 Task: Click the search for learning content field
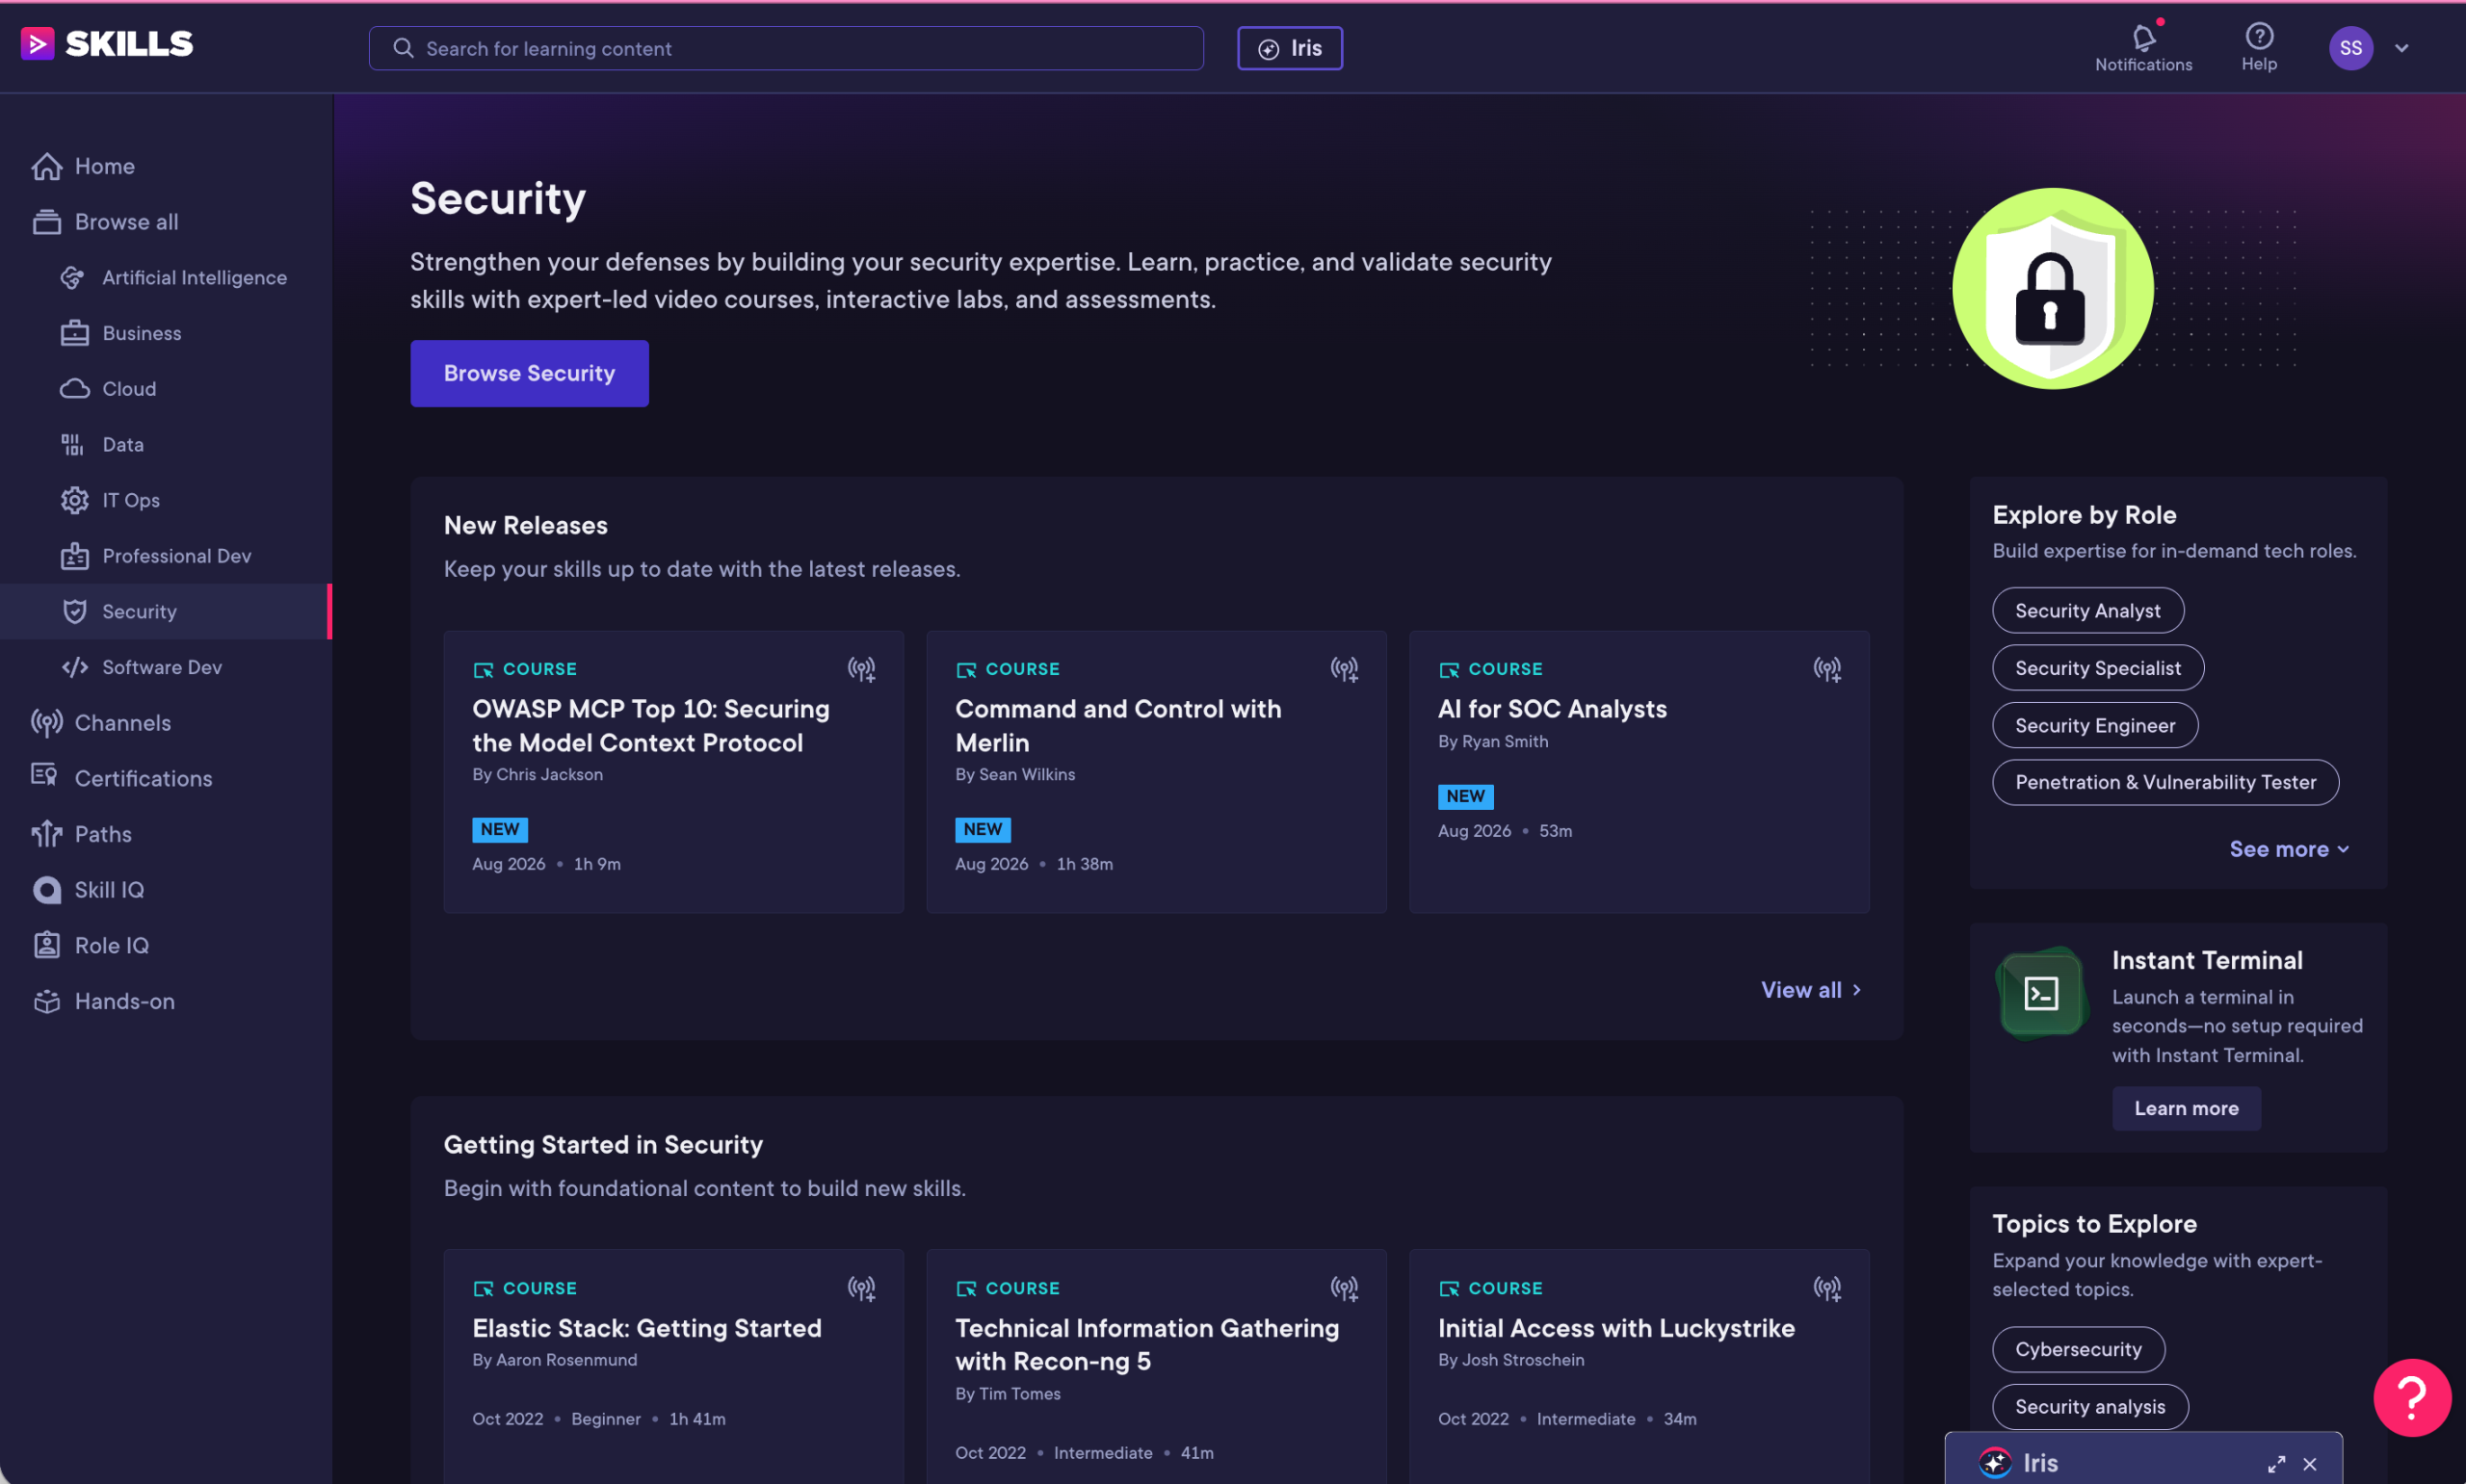[785, 48]
